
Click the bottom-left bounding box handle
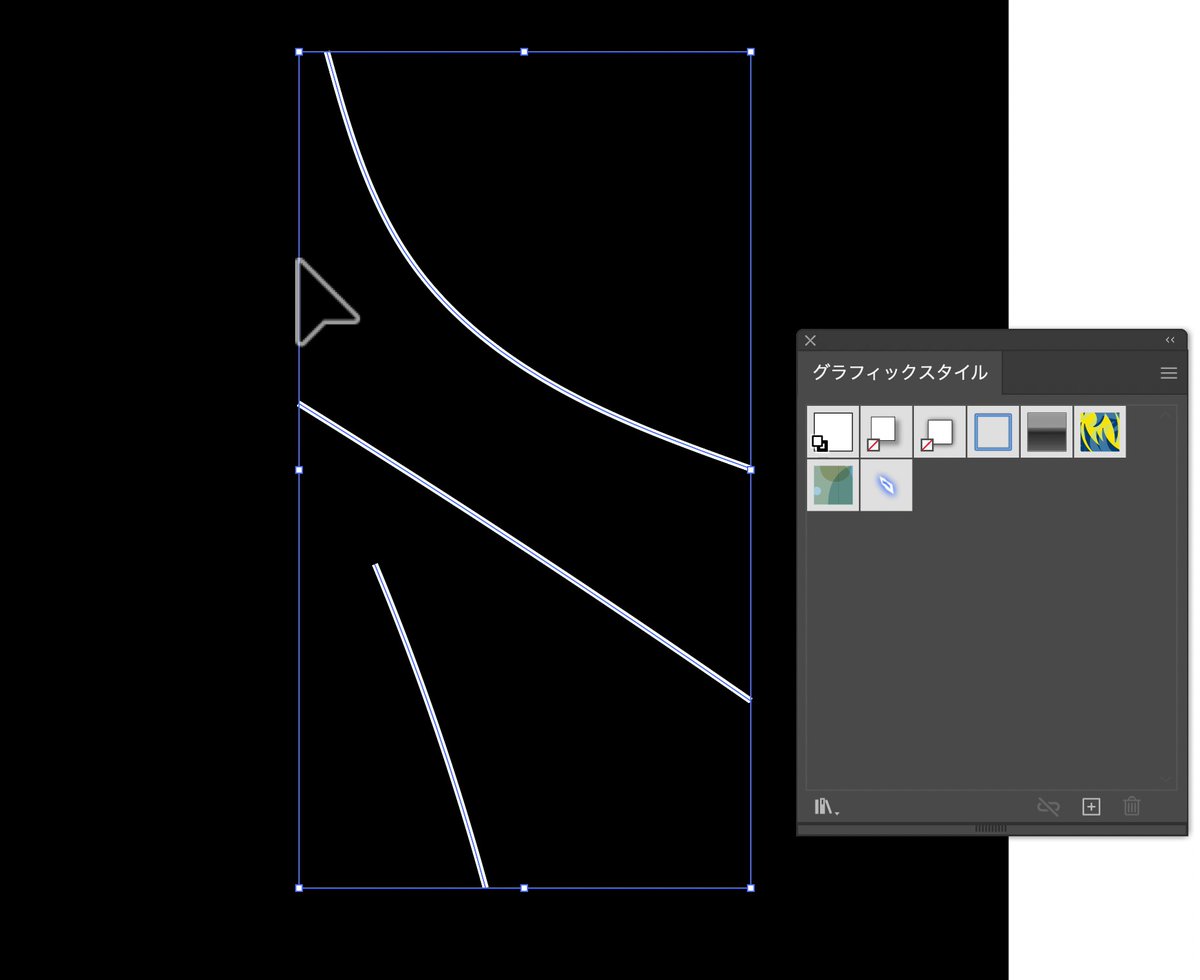point(299,887)
